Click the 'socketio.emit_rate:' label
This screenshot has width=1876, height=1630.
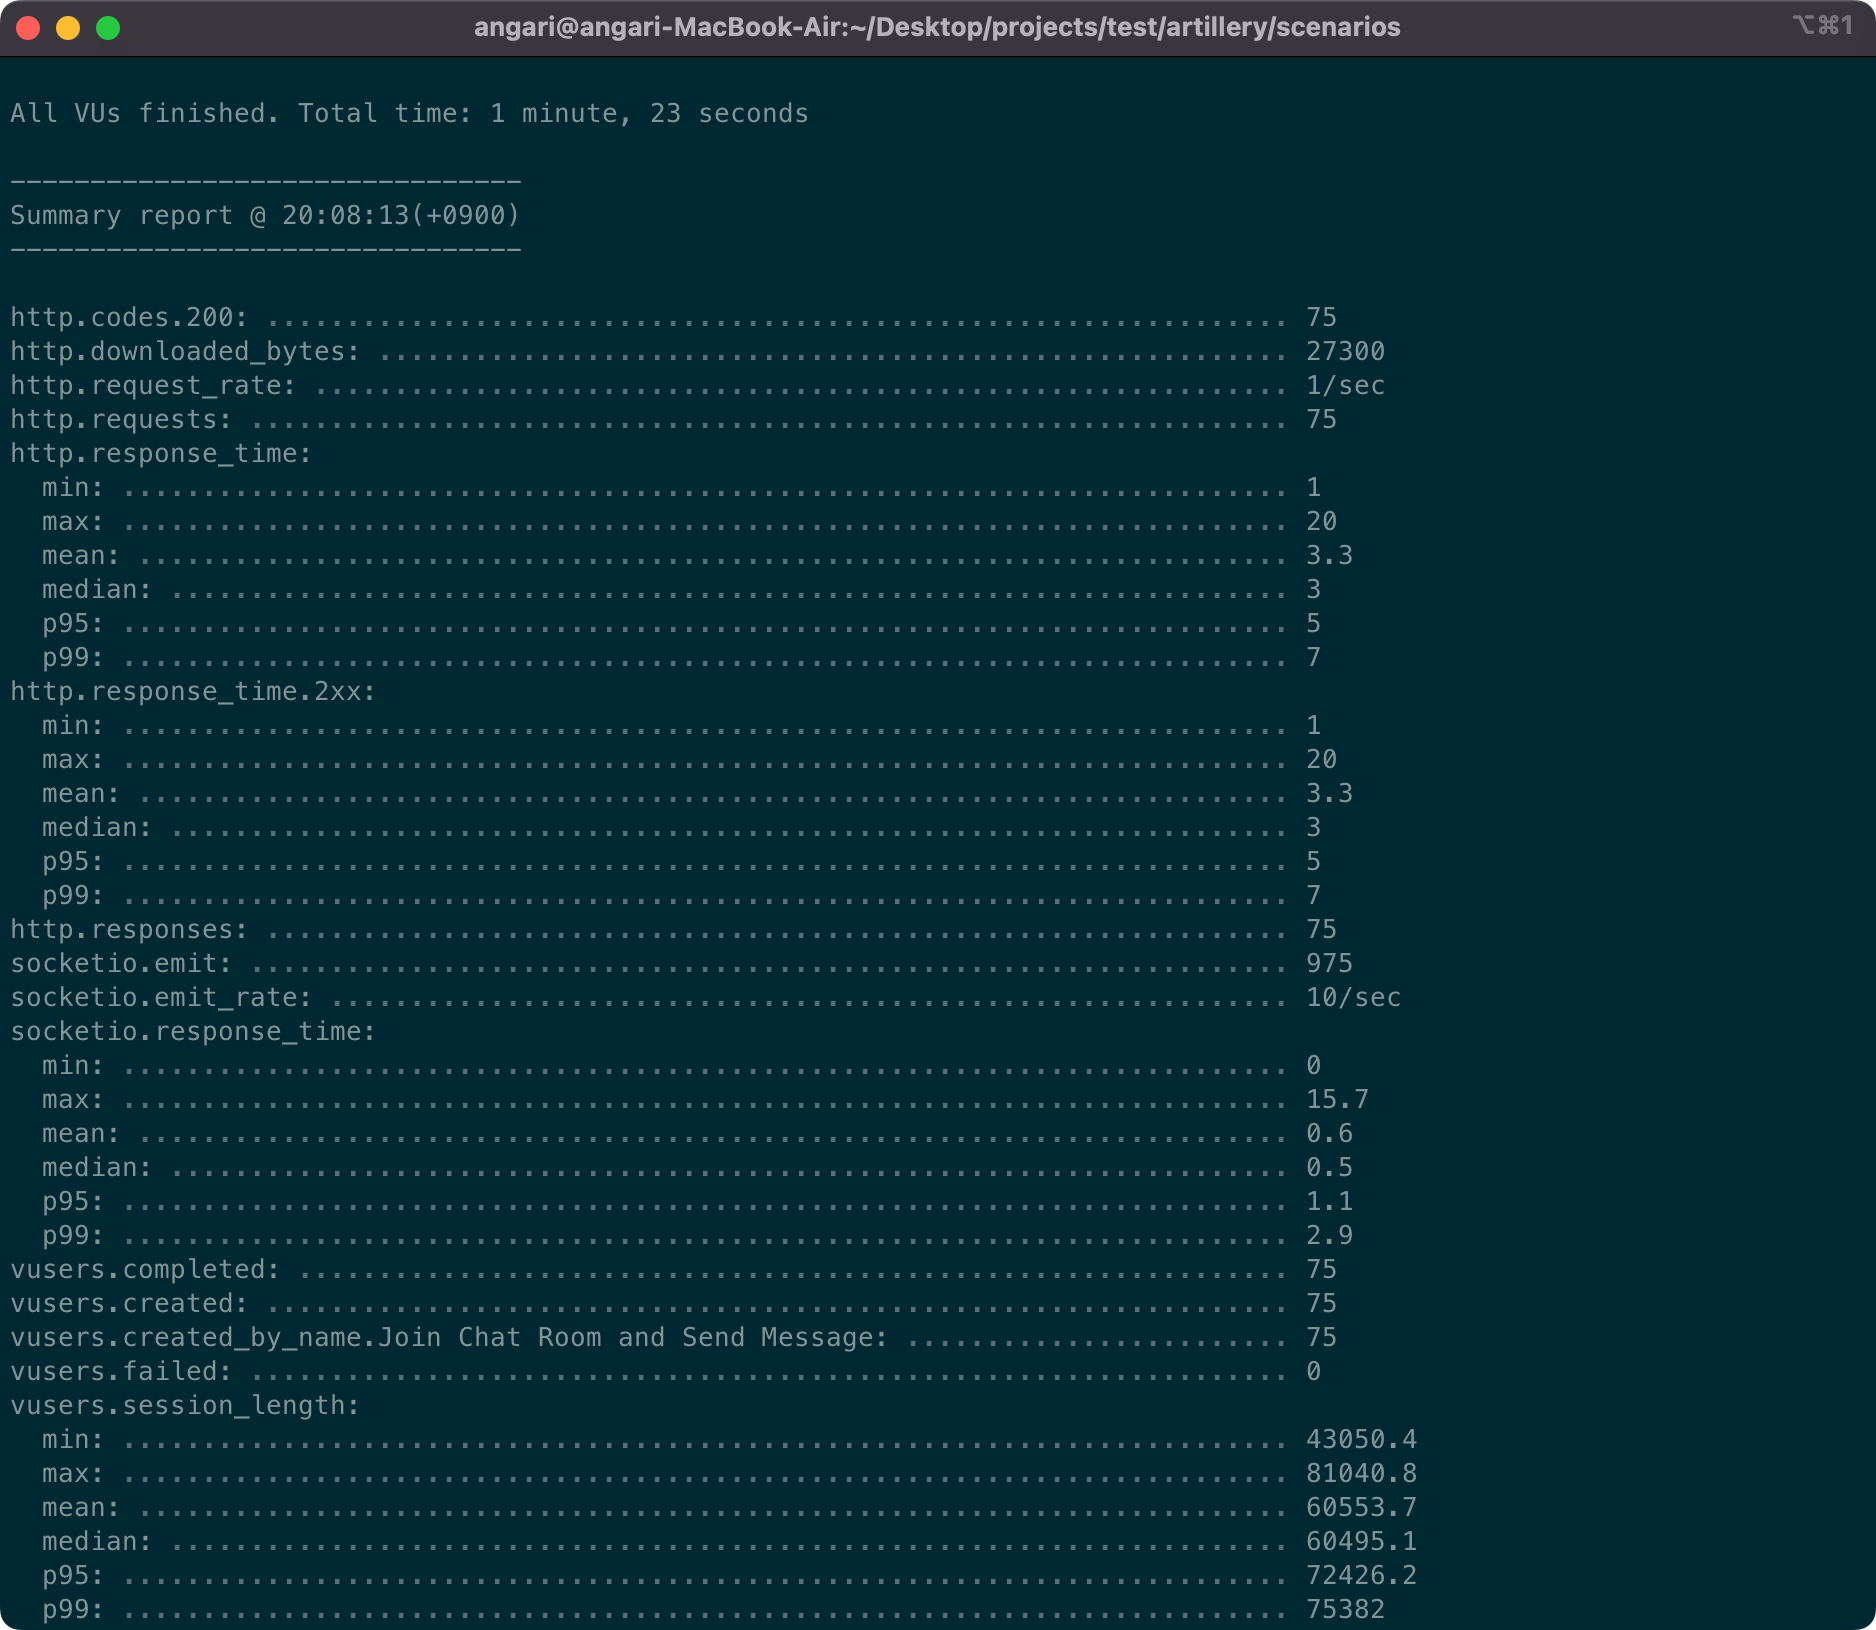coord(161,997)
